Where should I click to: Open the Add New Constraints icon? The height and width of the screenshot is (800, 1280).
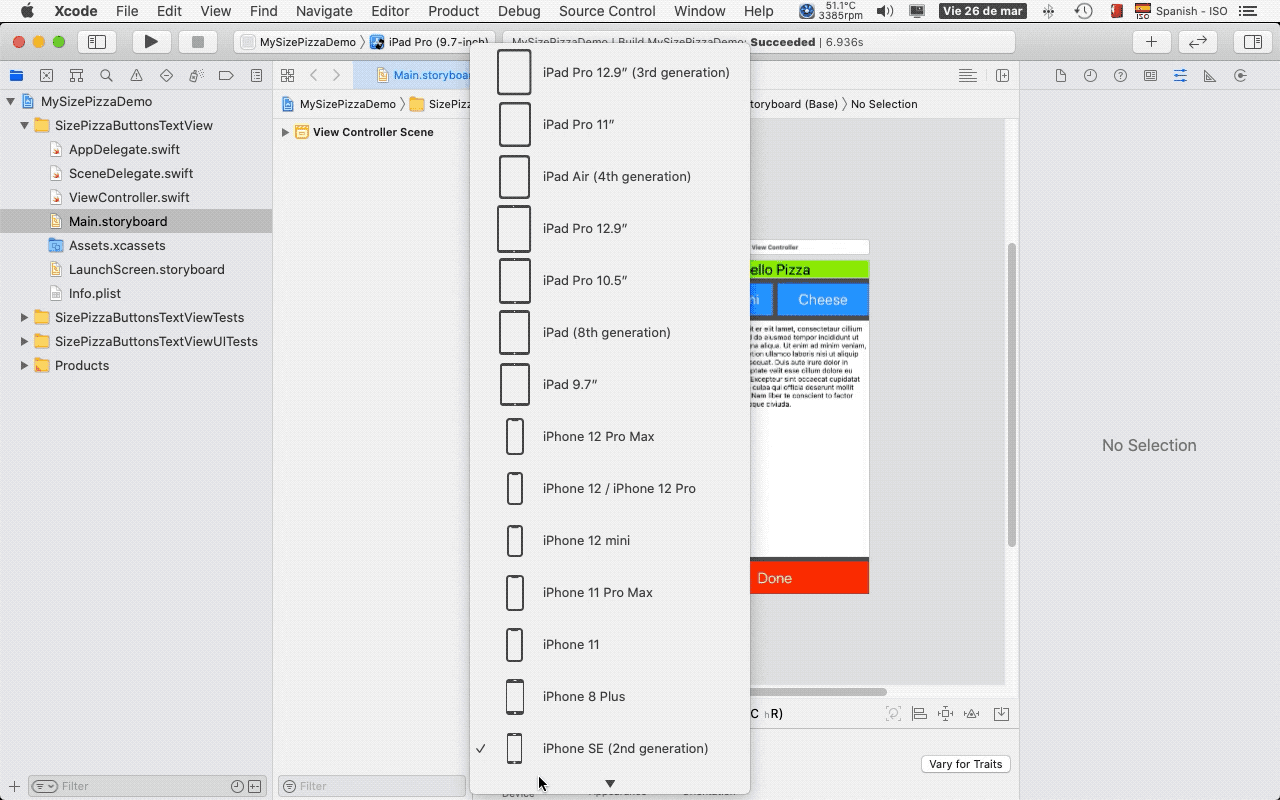coord(945,714)
